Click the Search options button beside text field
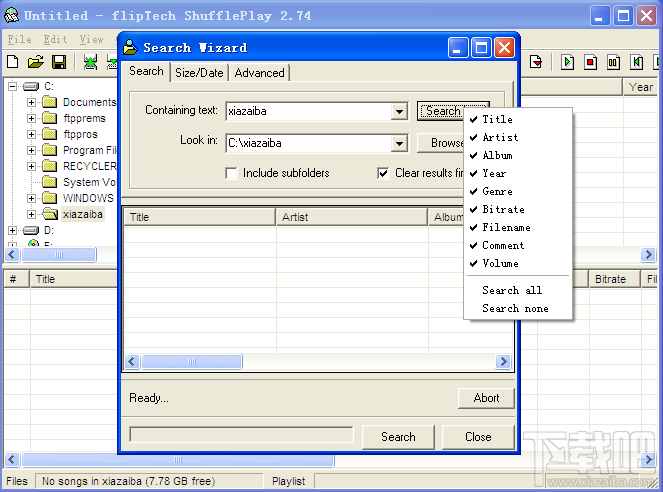Viewport: 663px width, 492px height. coord(441,111)
